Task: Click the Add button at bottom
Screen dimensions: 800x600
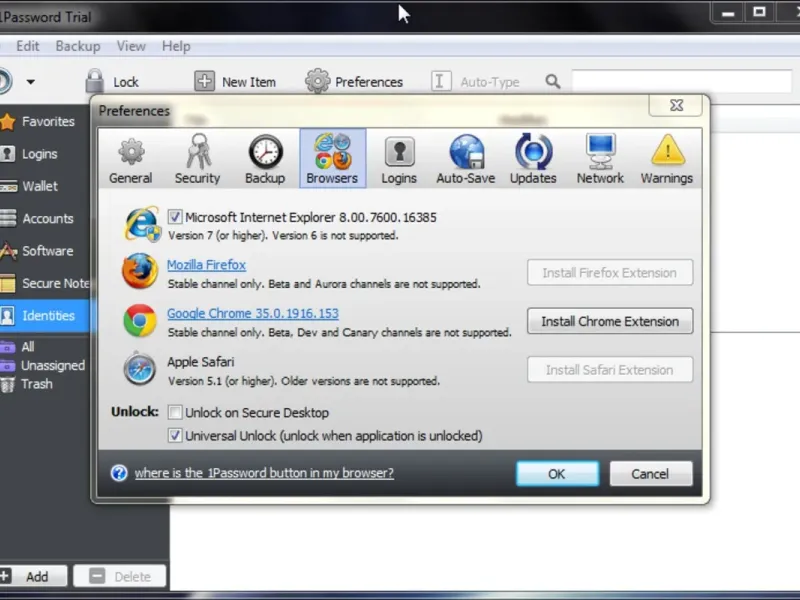Action: pyautogui.click(x=33, y=577)
